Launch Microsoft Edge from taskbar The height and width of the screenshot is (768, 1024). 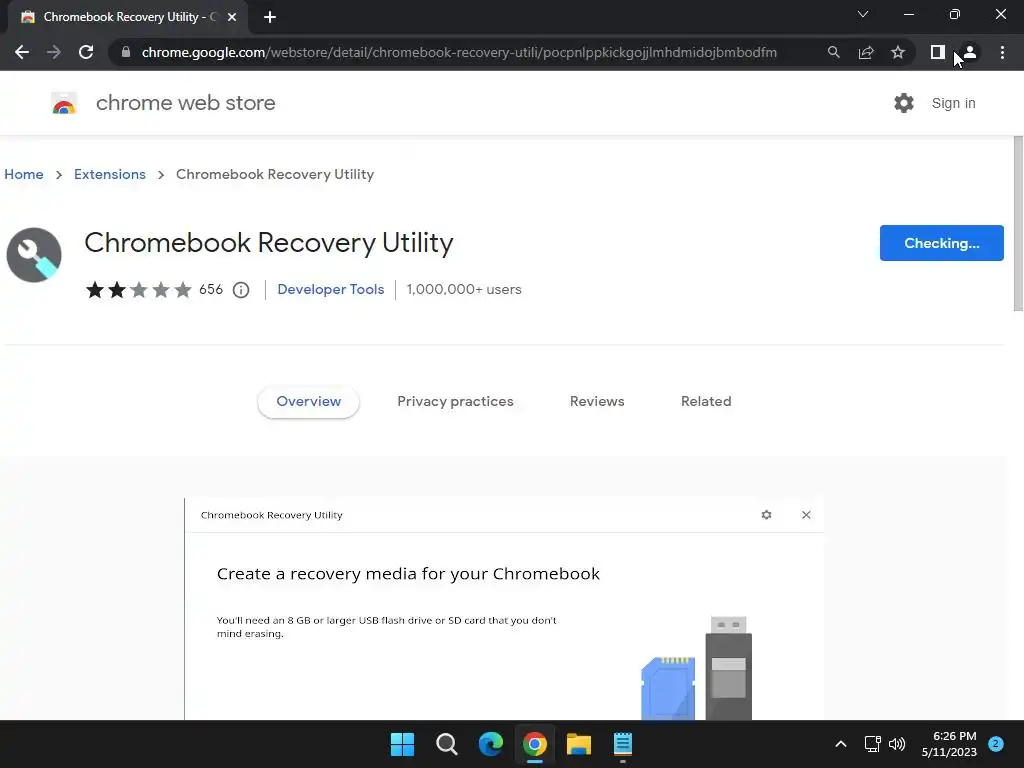[x=490, y=744]
